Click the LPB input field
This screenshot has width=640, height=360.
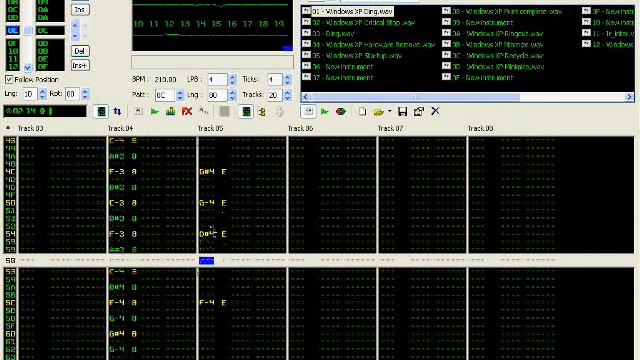pos(217,80)
